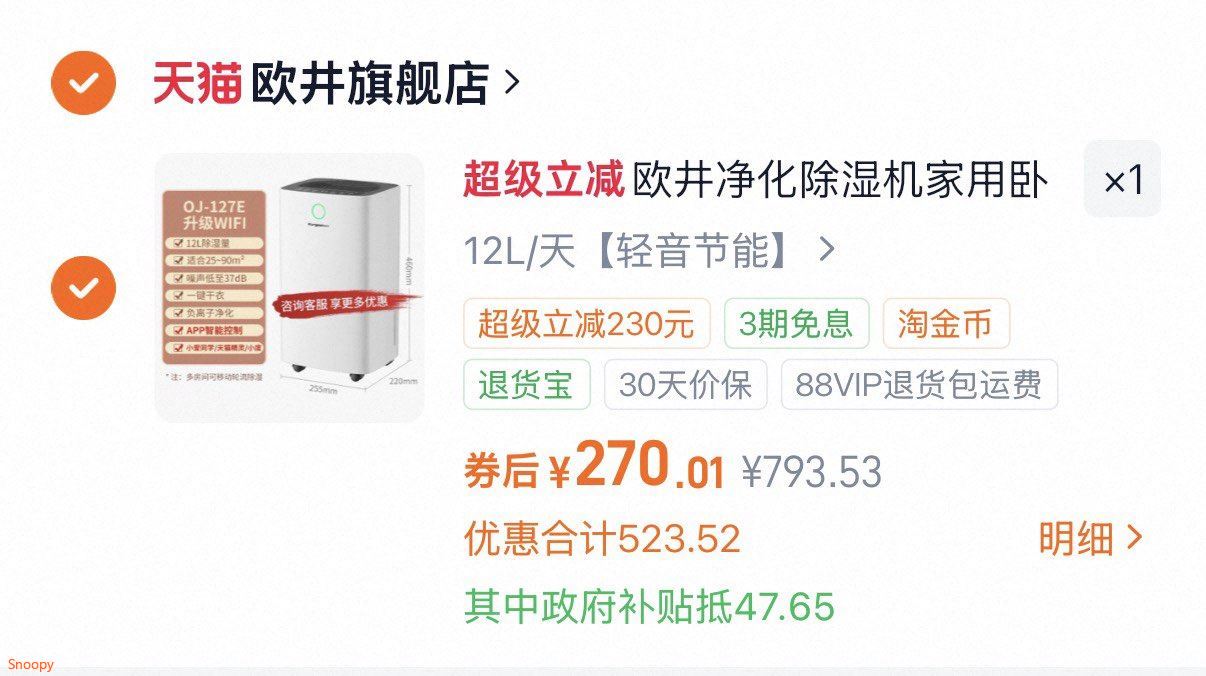
Task: Click the 欧井旗舰店 store name
Action: click(x=369, y=83)
